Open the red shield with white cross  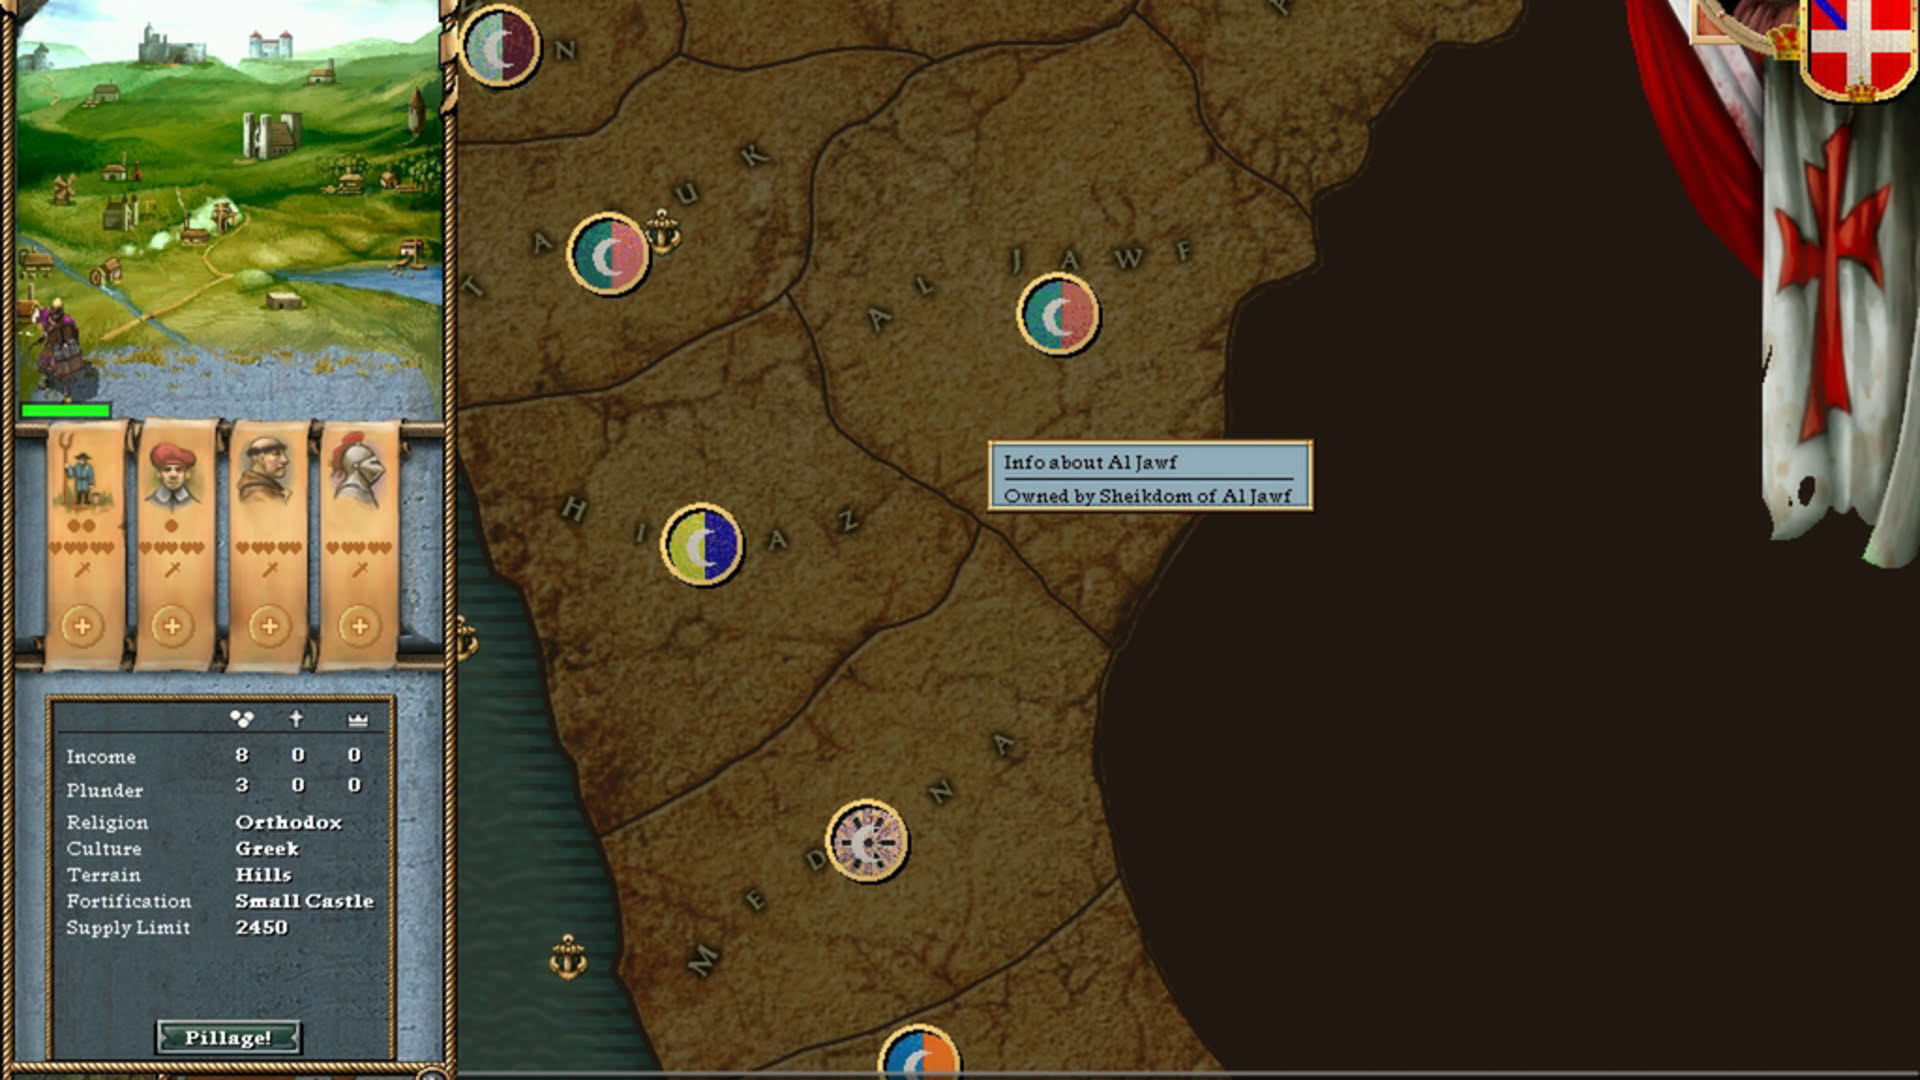(x=1859, y=48)
